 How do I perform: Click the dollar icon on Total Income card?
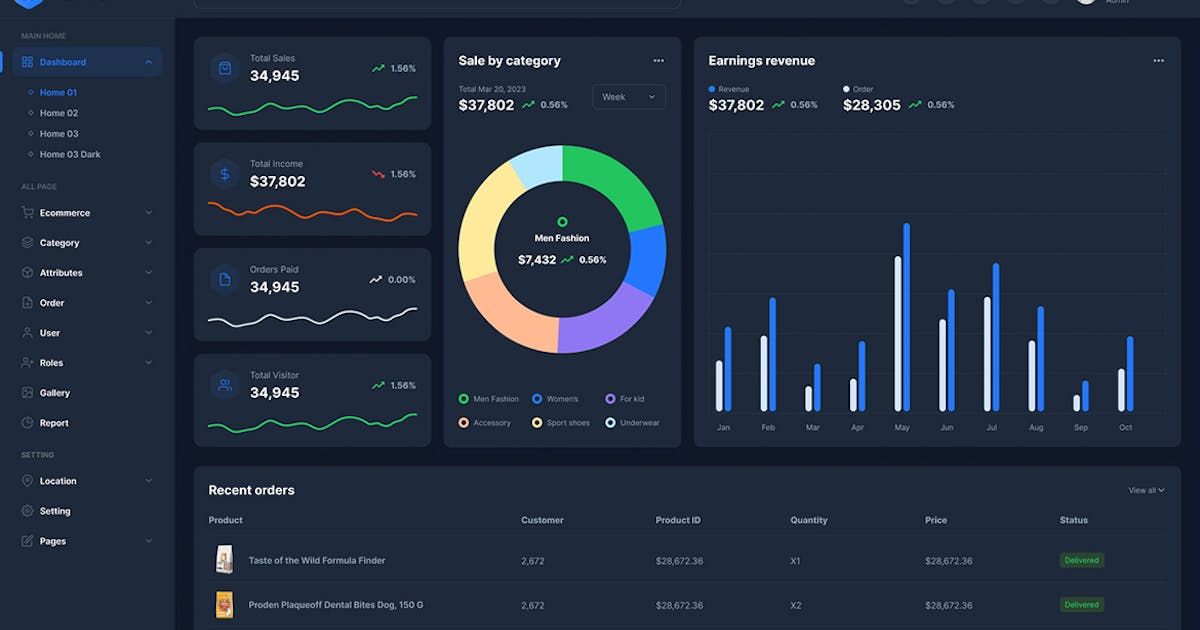pyautogui.click(x=223, y=174)
